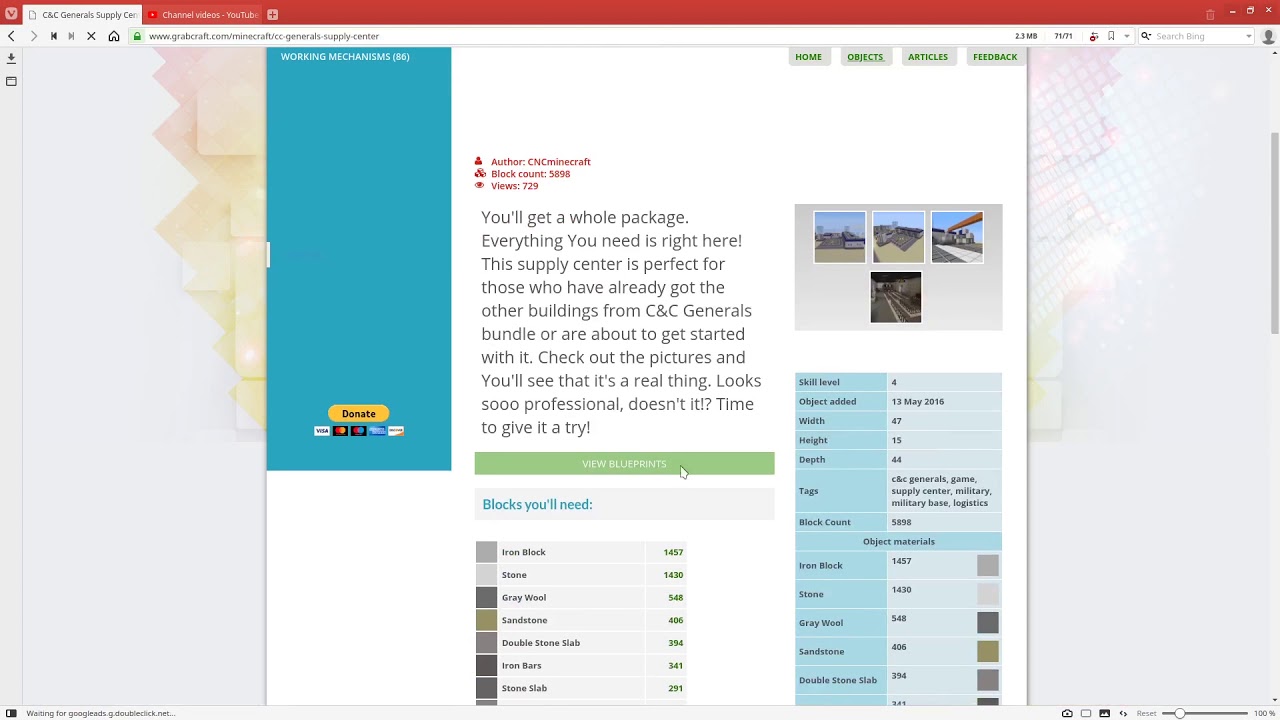Click Sandstone swatch in Object materials table
Image resolution: width=1280 pixels, height=720 pixels.
(987, 652)
